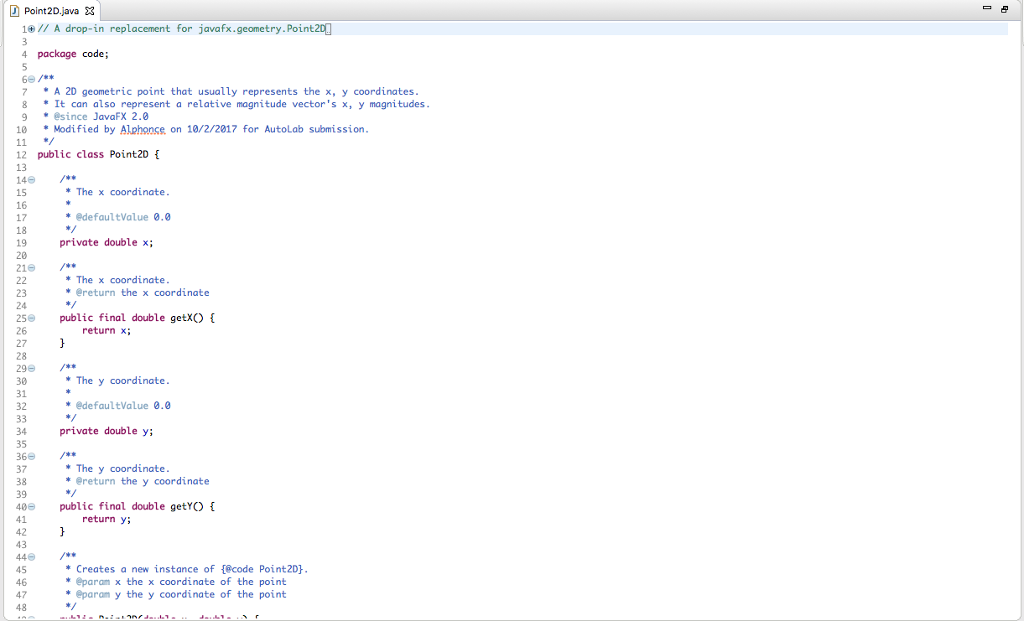Click '@param y the y coordinate' line
This screenshot has width=1024, height=621.
tap(181, 594)
